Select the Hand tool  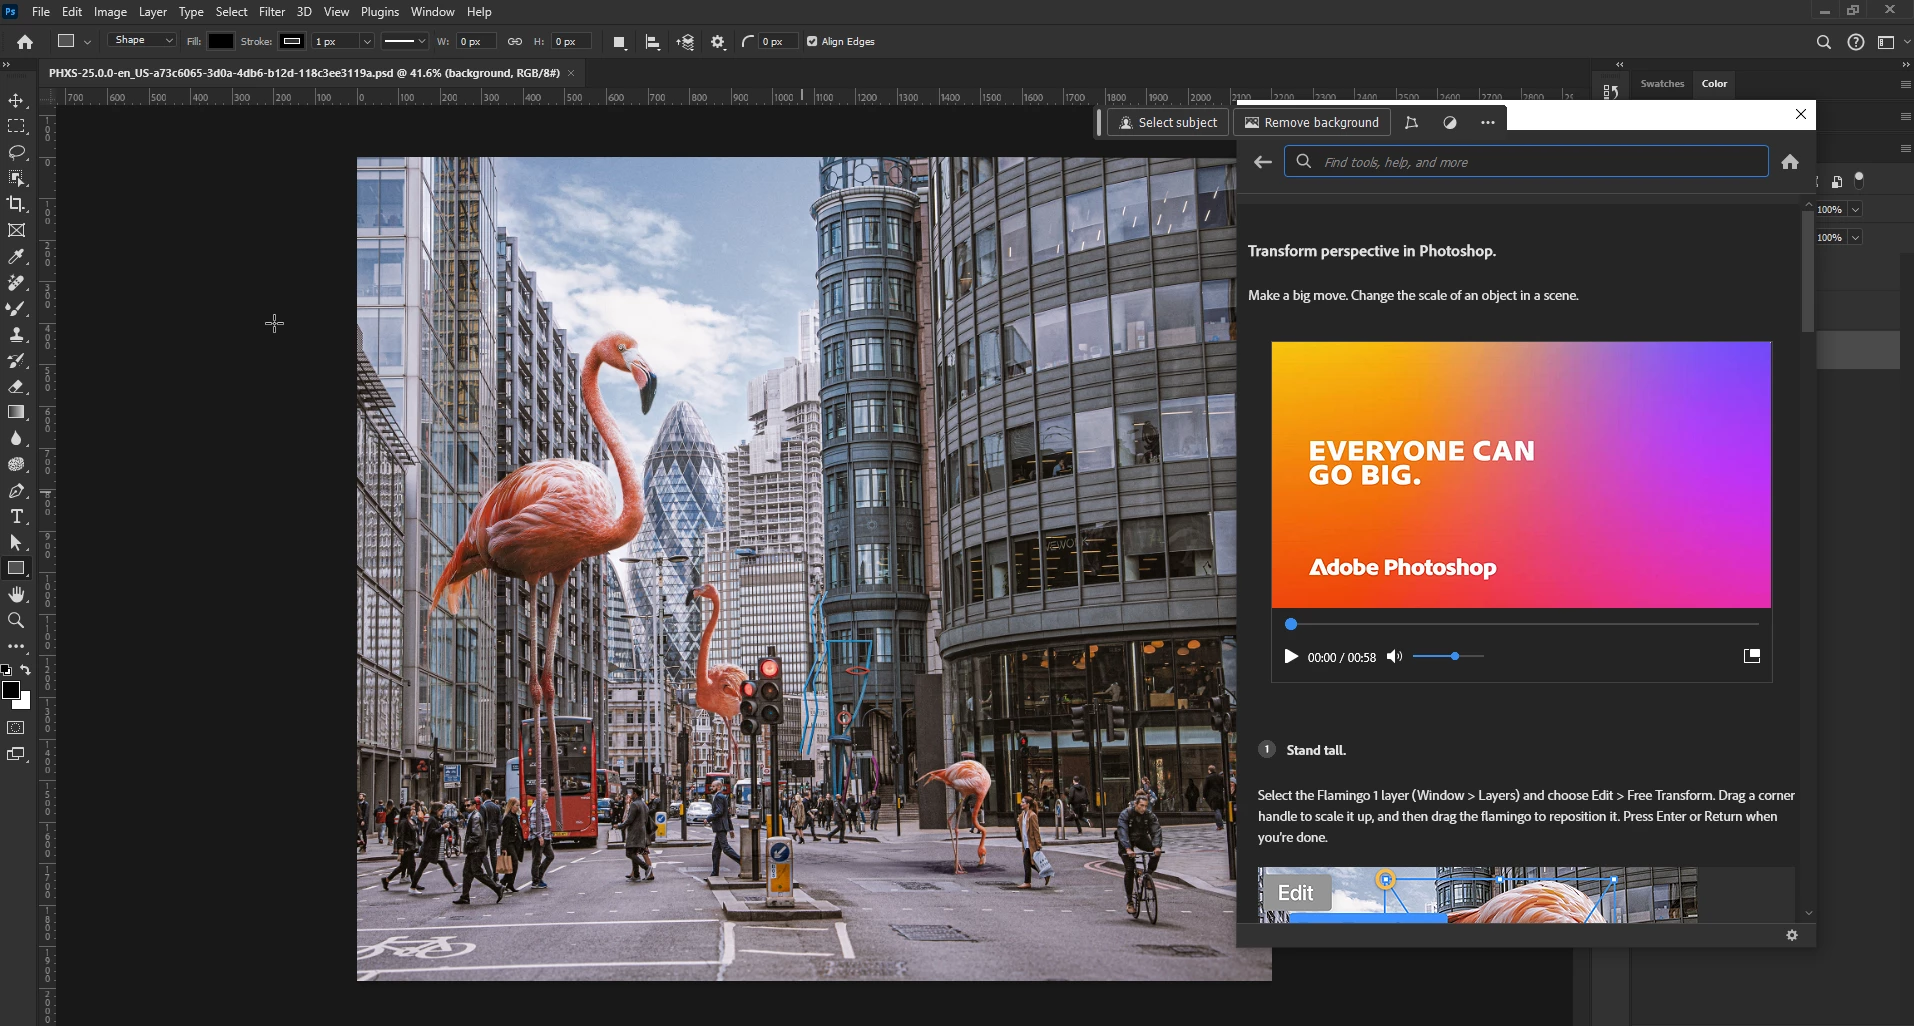pos(16,595)
